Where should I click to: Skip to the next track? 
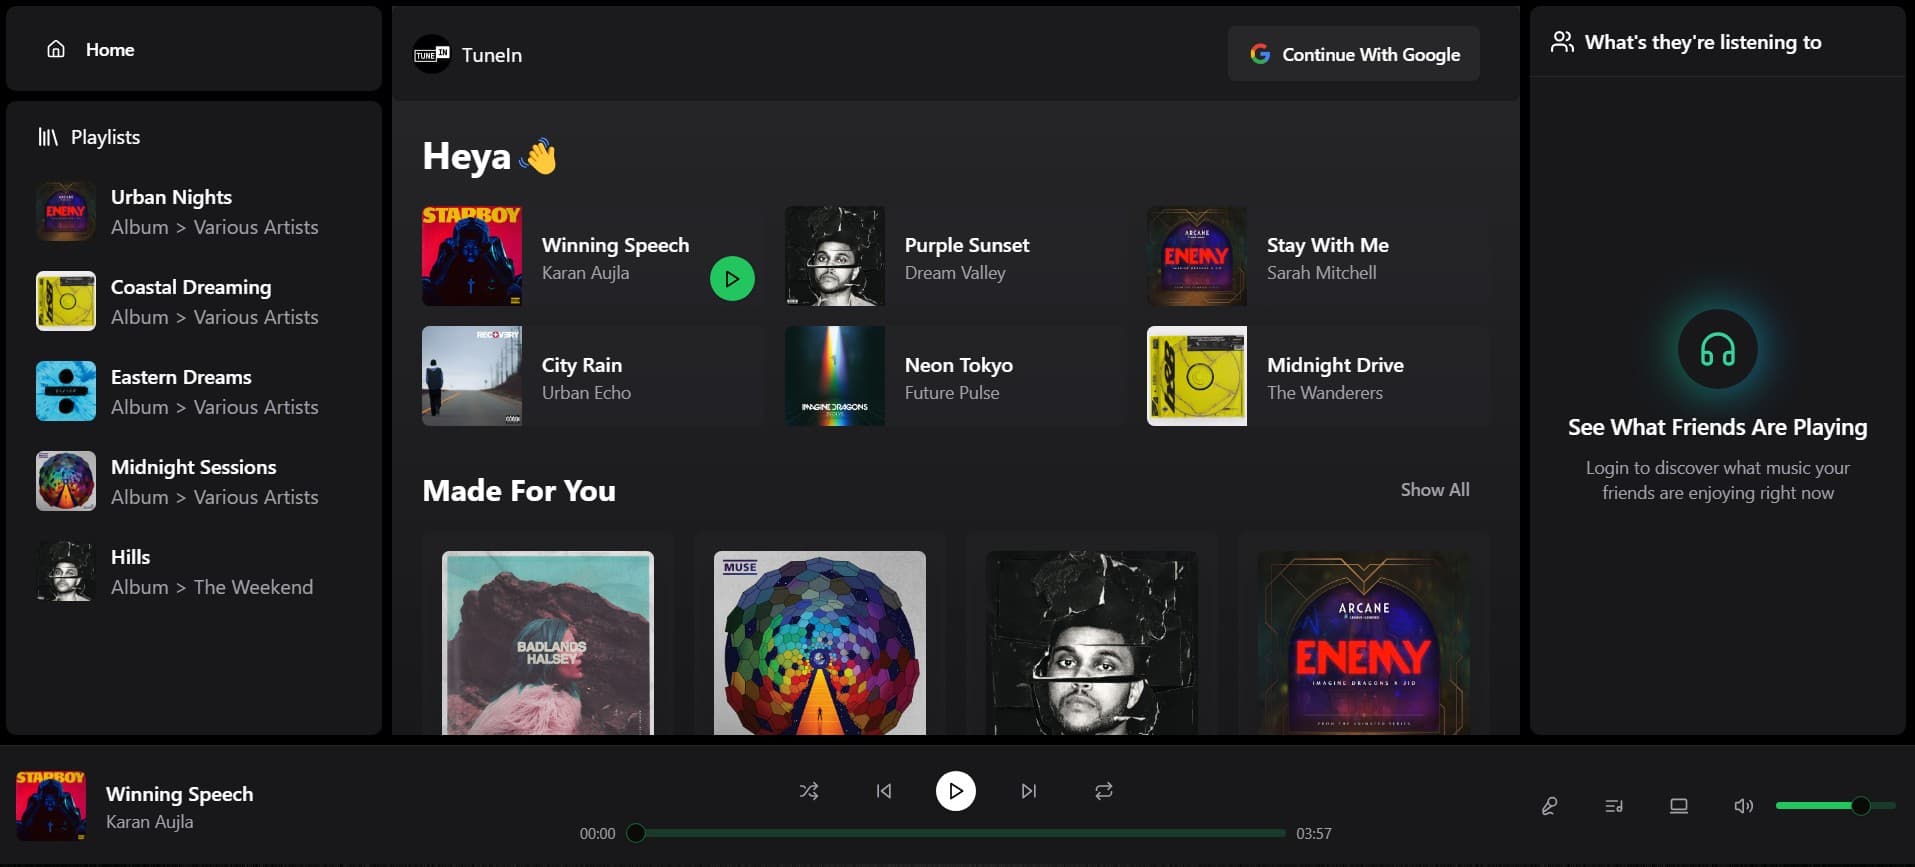[1028, 791]
